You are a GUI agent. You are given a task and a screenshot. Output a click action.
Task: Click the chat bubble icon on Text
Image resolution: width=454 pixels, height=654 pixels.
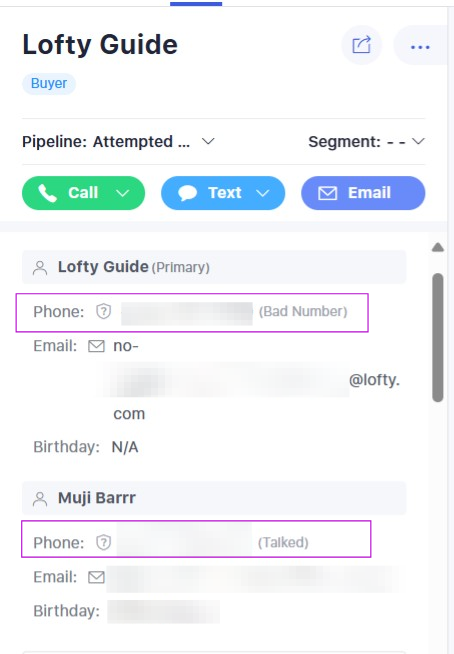(187, 193)
